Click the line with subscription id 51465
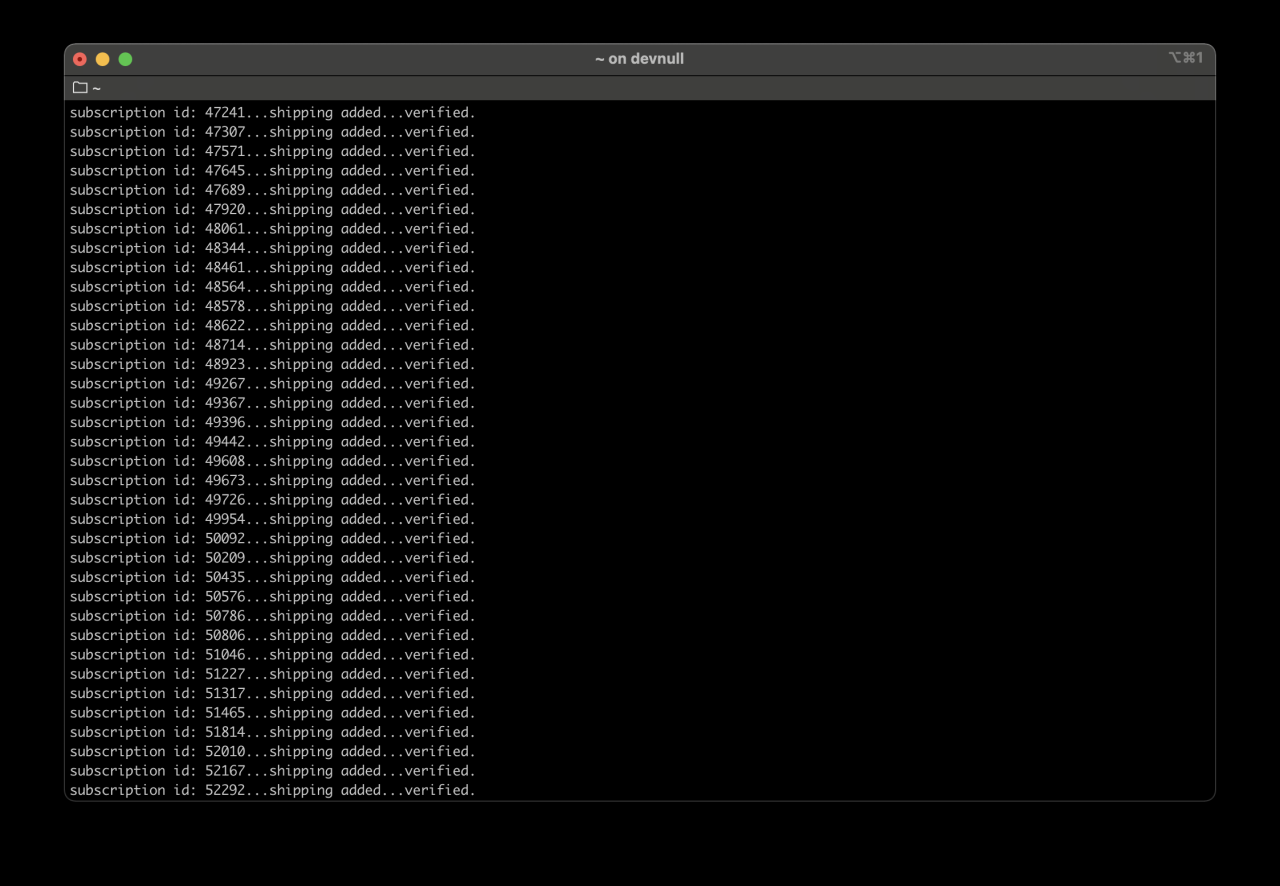 [x=273, y=713]
